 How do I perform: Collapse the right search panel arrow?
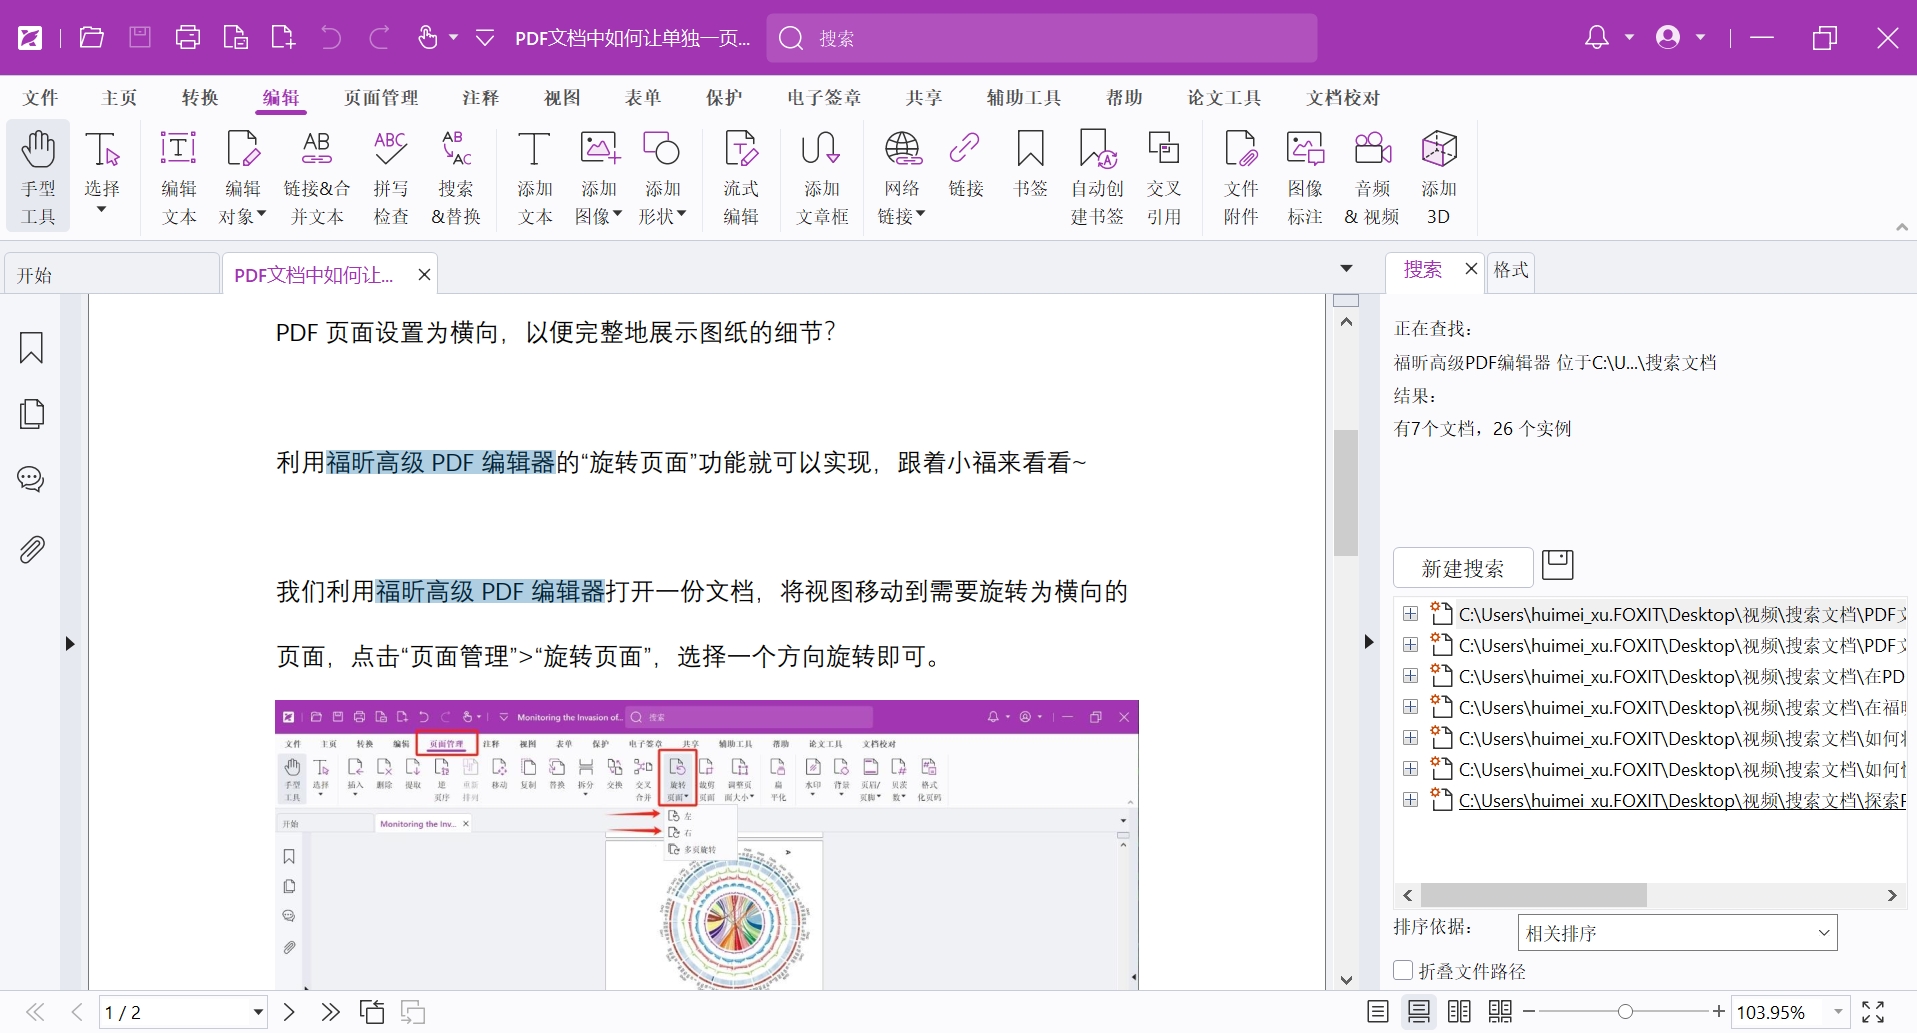pos(1369,642)
